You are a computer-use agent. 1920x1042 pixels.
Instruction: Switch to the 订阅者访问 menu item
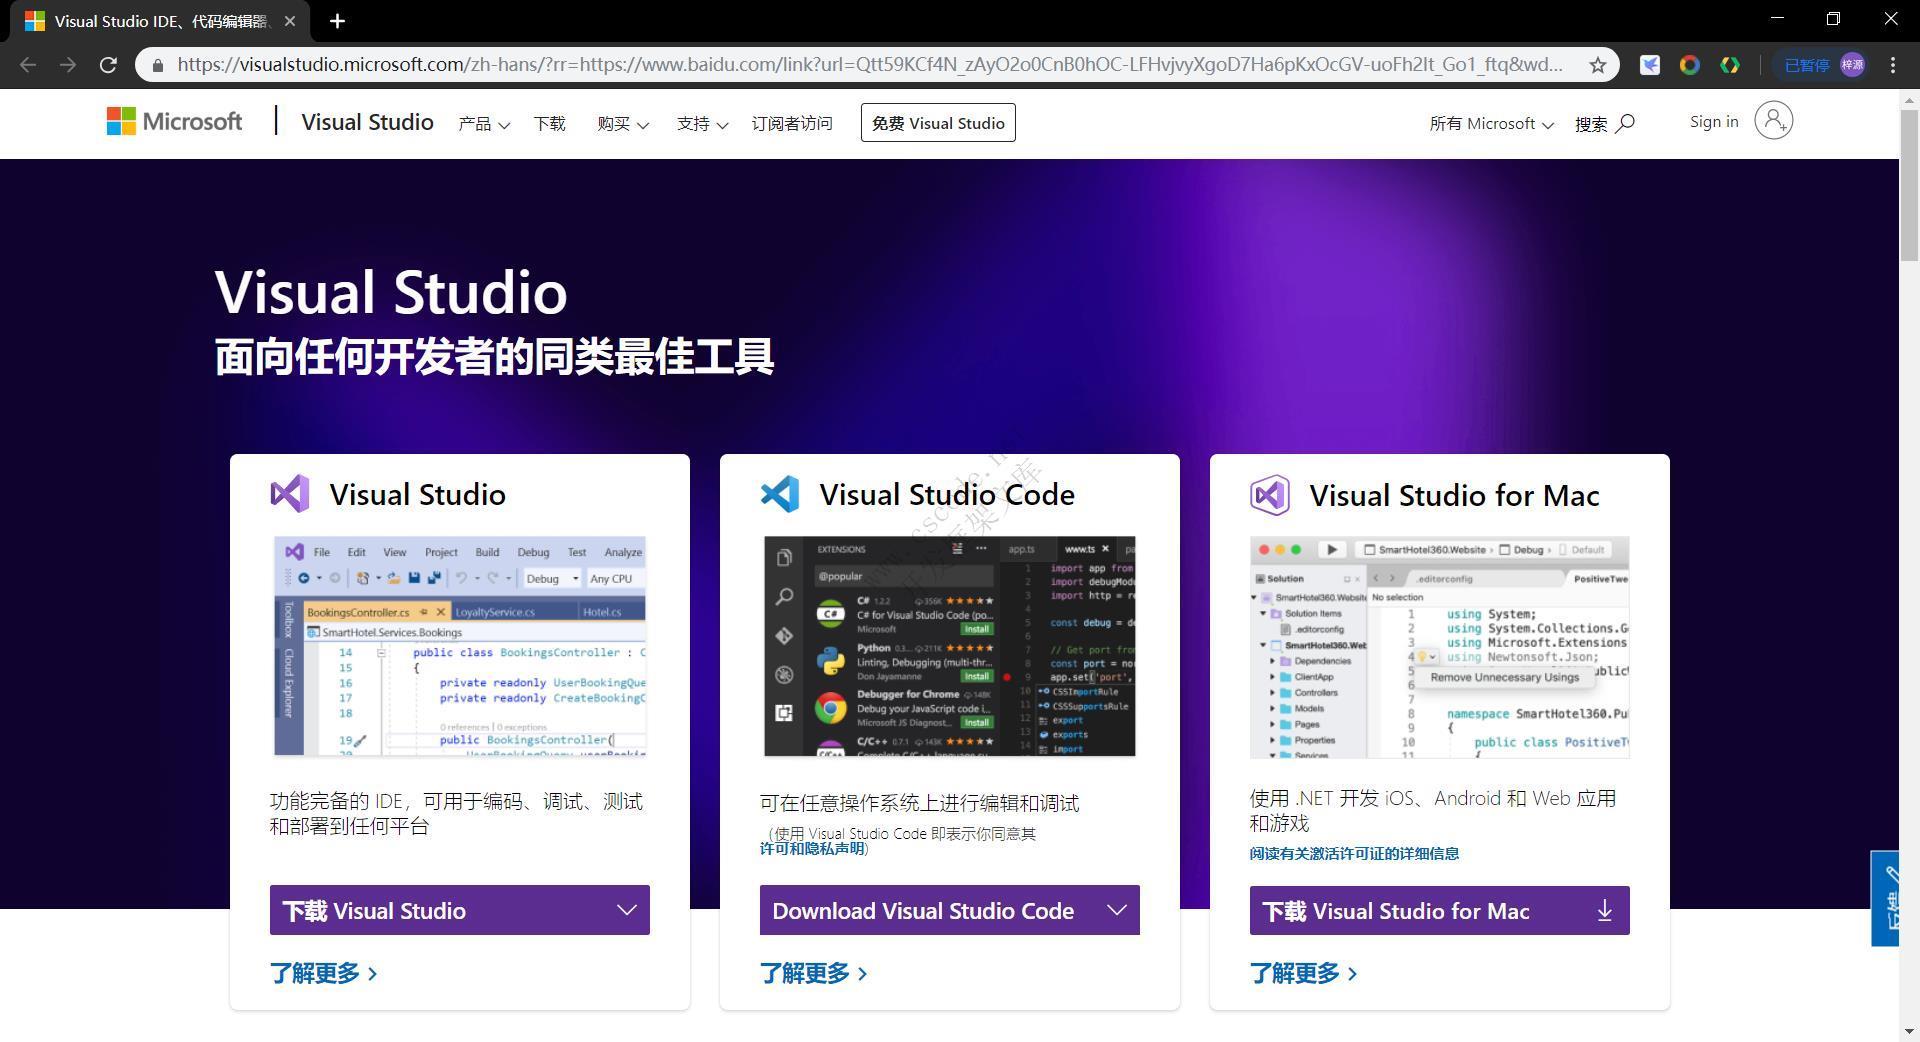pyautogui.click(x=791, y=124)
